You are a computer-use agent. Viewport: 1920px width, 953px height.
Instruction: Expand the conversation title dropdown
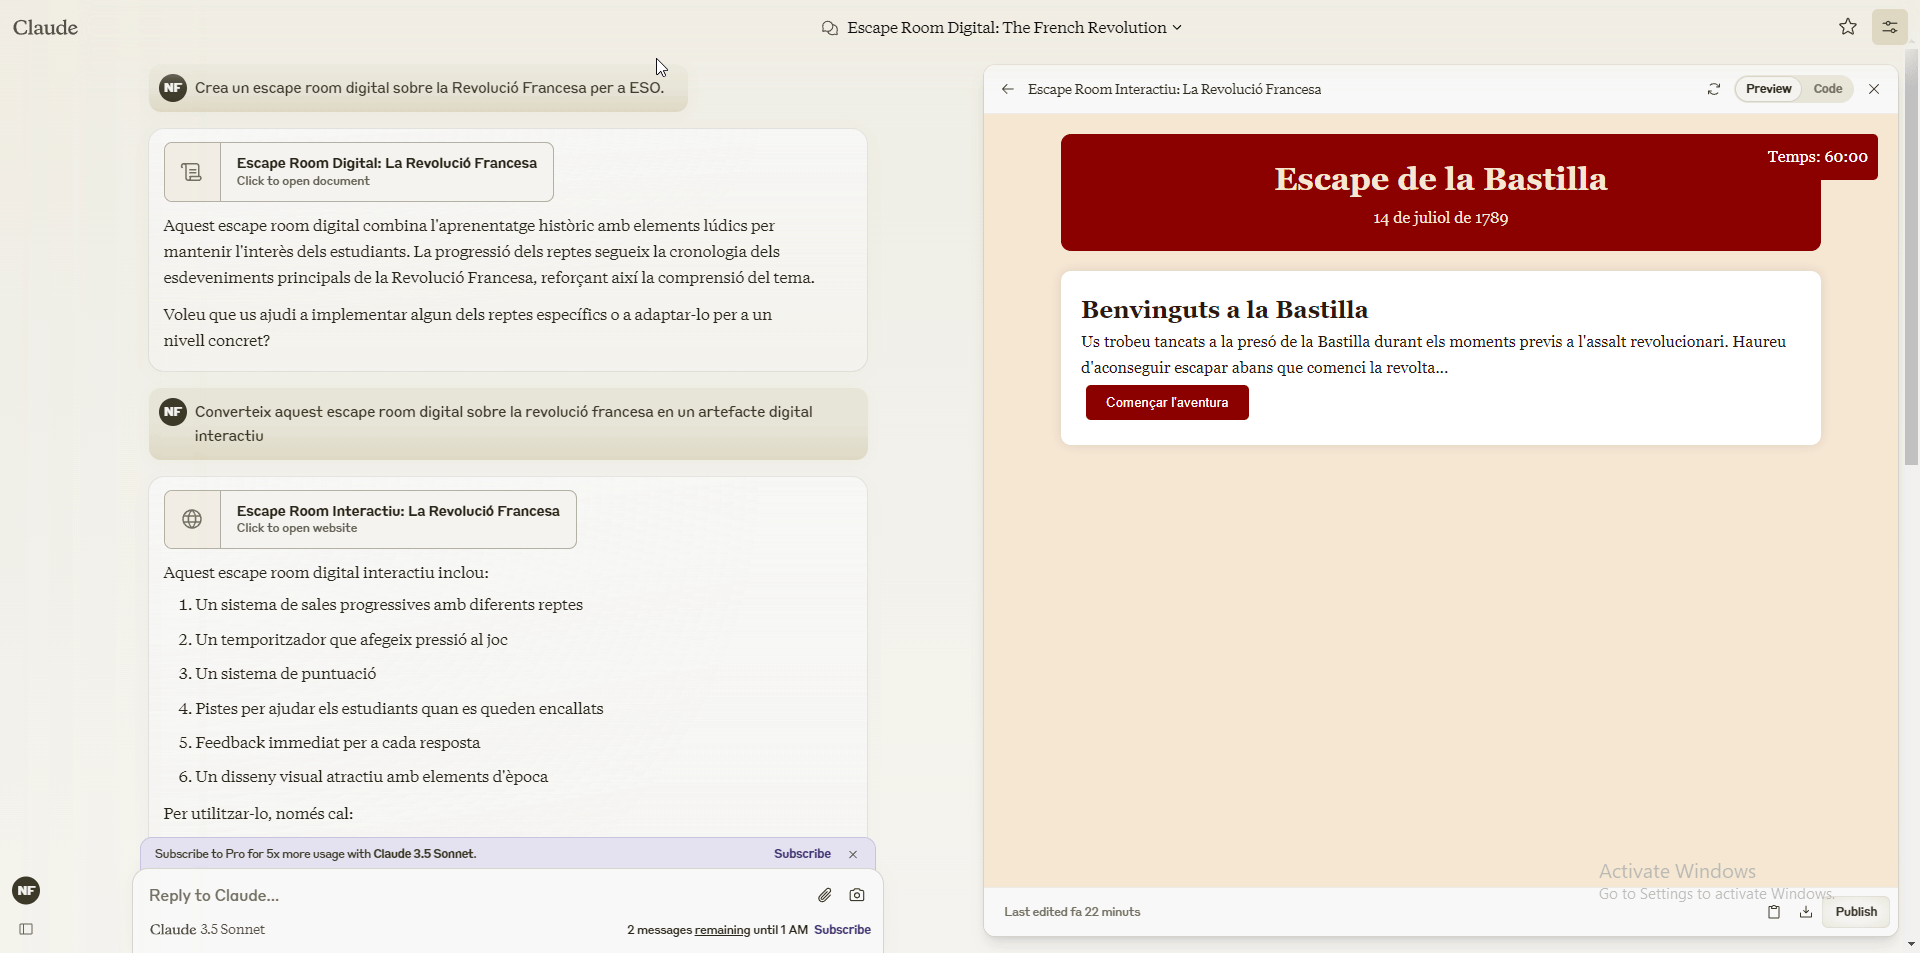coord(1177,28)
